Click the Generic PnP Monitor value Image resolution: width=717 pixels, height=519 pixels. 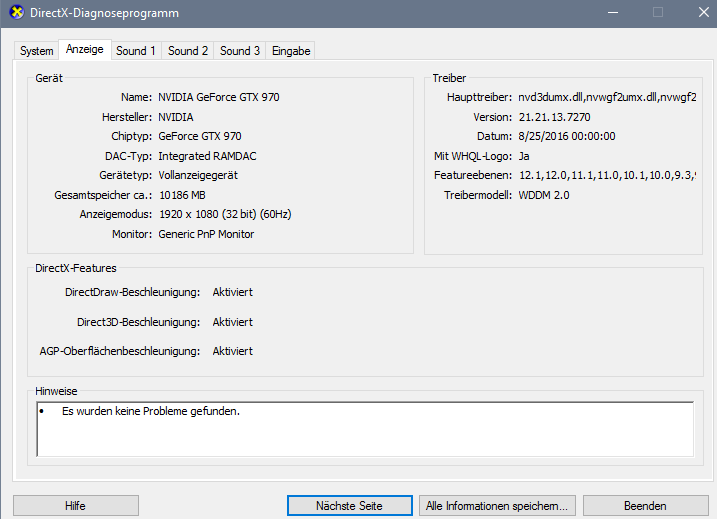tap(206, 234)
